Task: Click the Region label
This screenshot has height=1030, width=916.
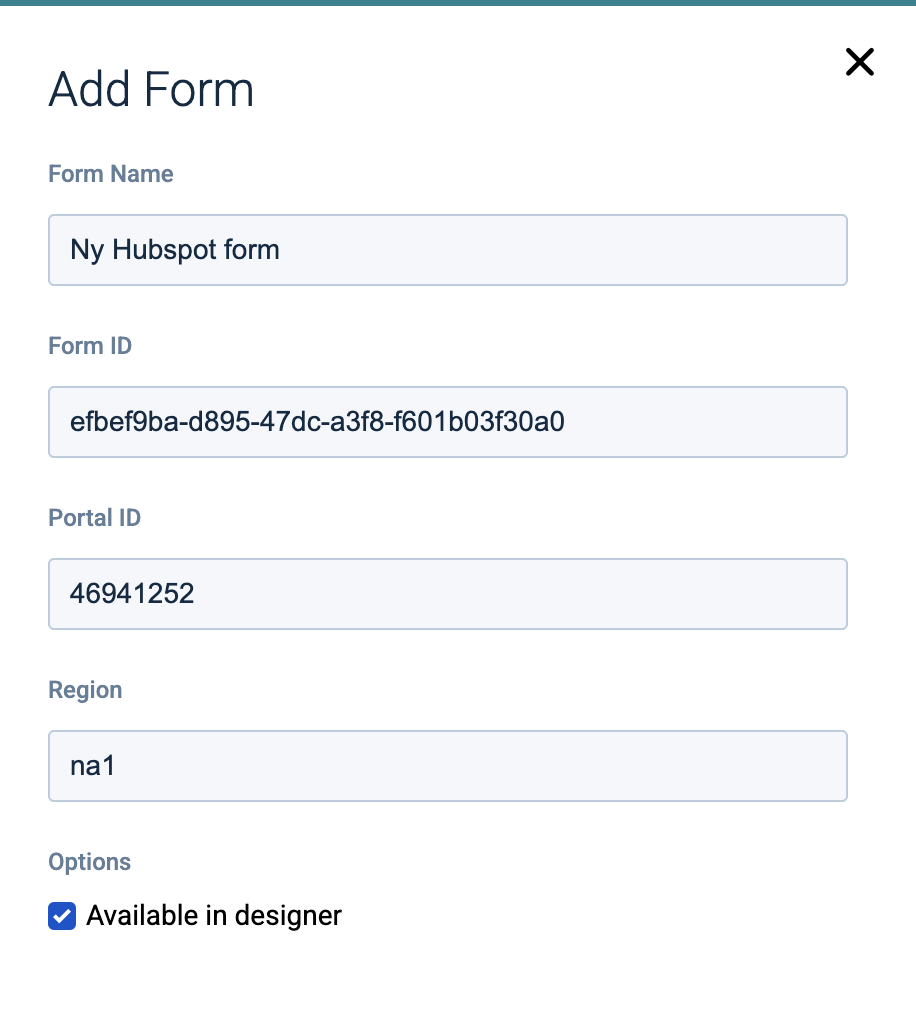Action: pyautogui.click(x=85, y=690)
